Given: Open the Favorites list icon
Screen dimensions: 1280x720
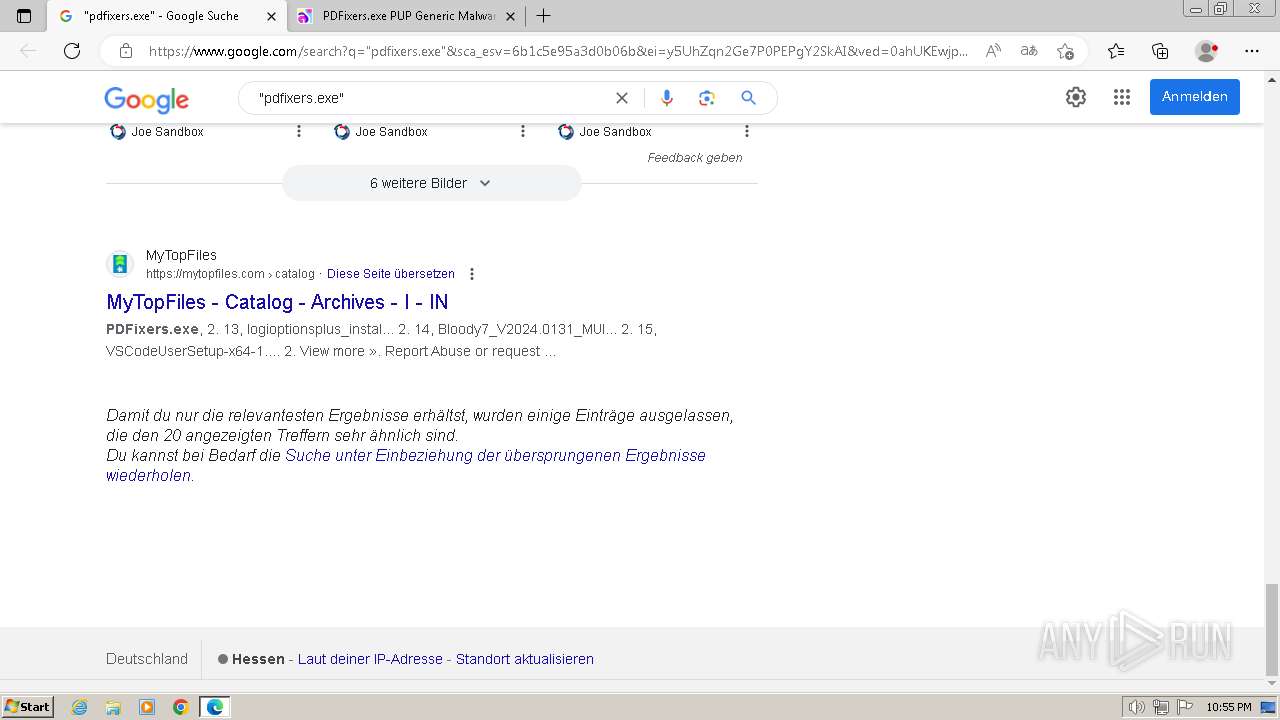Looking at the screenshot, I should 1116,51.
